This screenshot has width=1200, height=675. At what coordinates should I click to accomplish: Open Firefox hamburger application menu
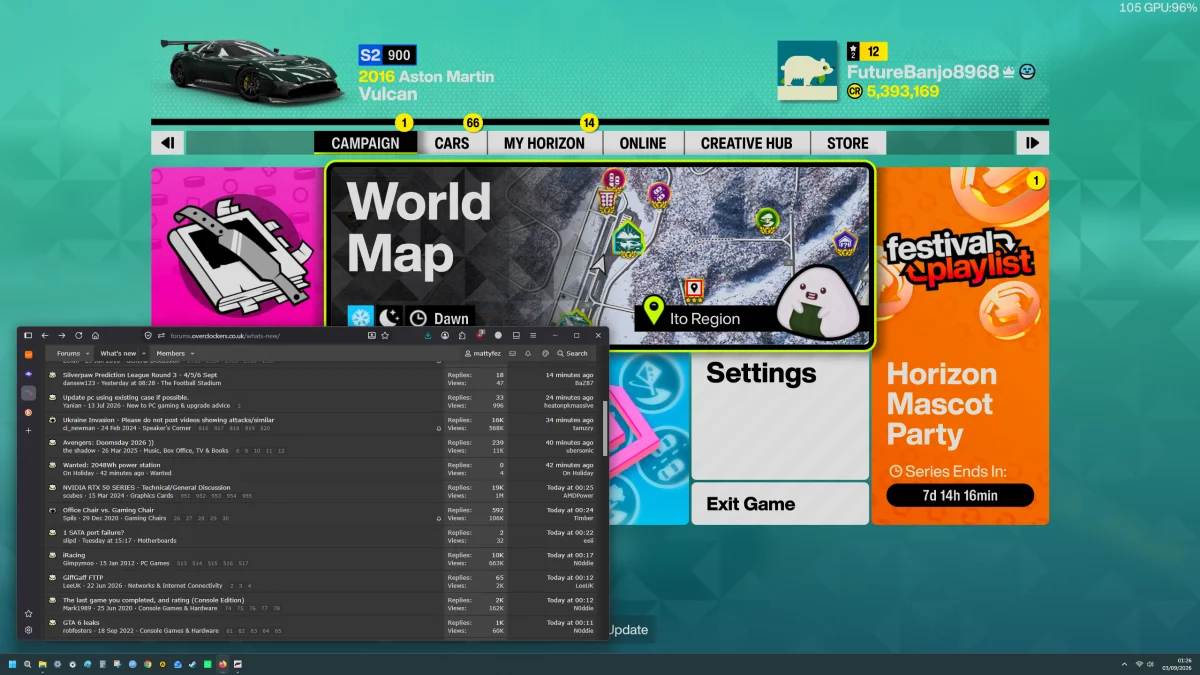click(533, 335)
